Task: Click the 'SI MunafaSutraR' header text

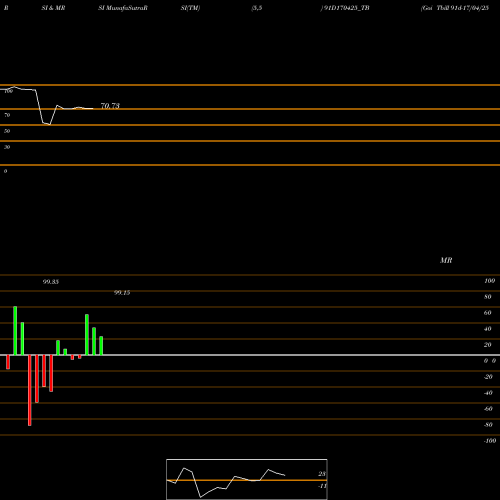Action: coord(123,8)
